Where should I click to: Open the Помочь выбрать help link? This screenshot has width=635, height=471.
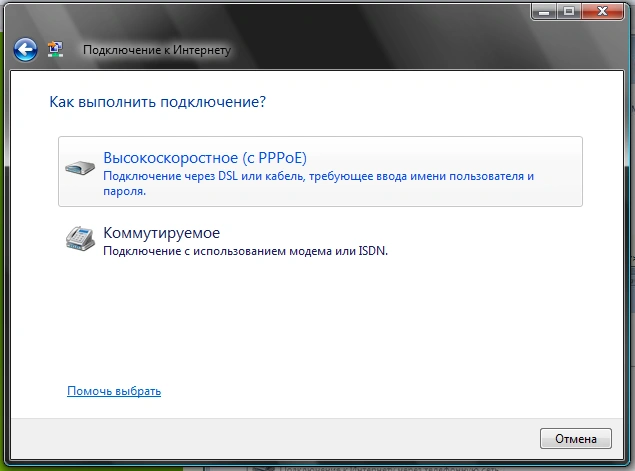pyautogui.click(x=114, y=391)
